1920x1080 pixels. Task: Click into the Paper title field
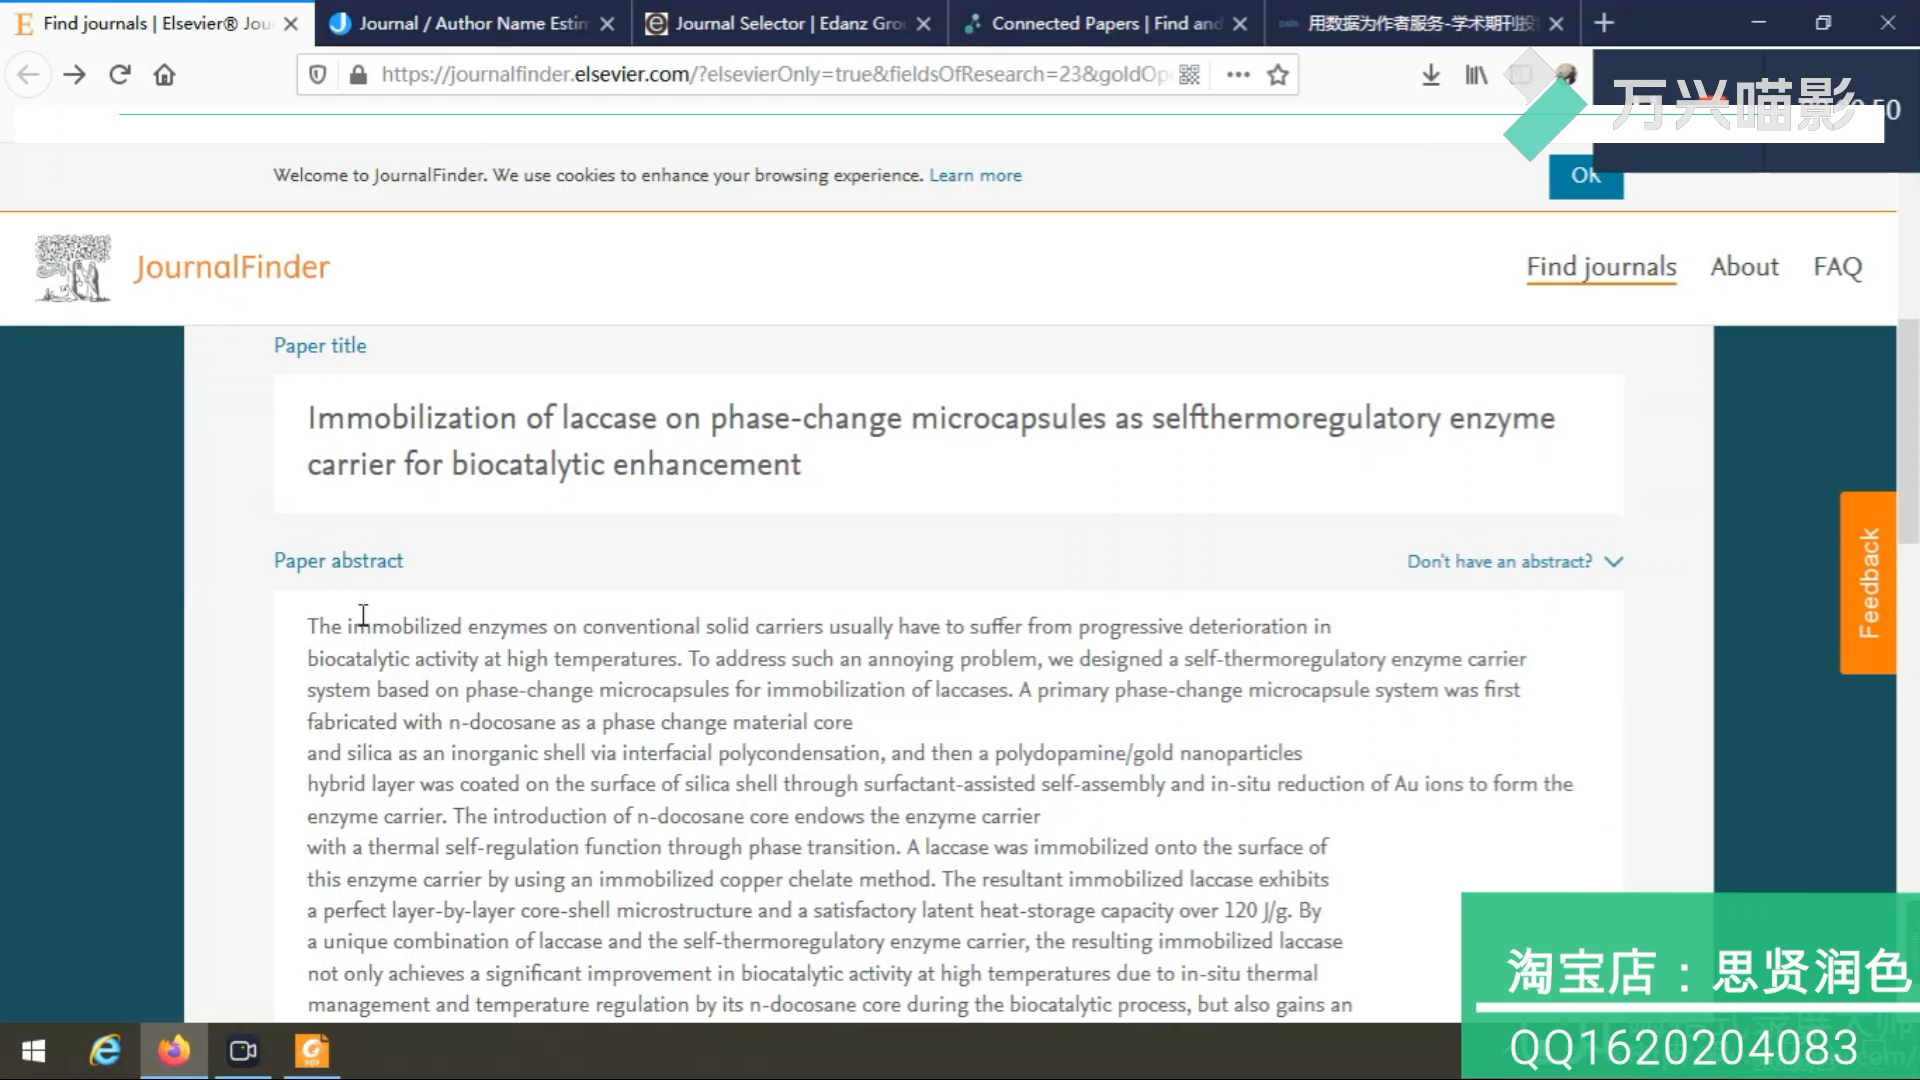coord(948,442)
